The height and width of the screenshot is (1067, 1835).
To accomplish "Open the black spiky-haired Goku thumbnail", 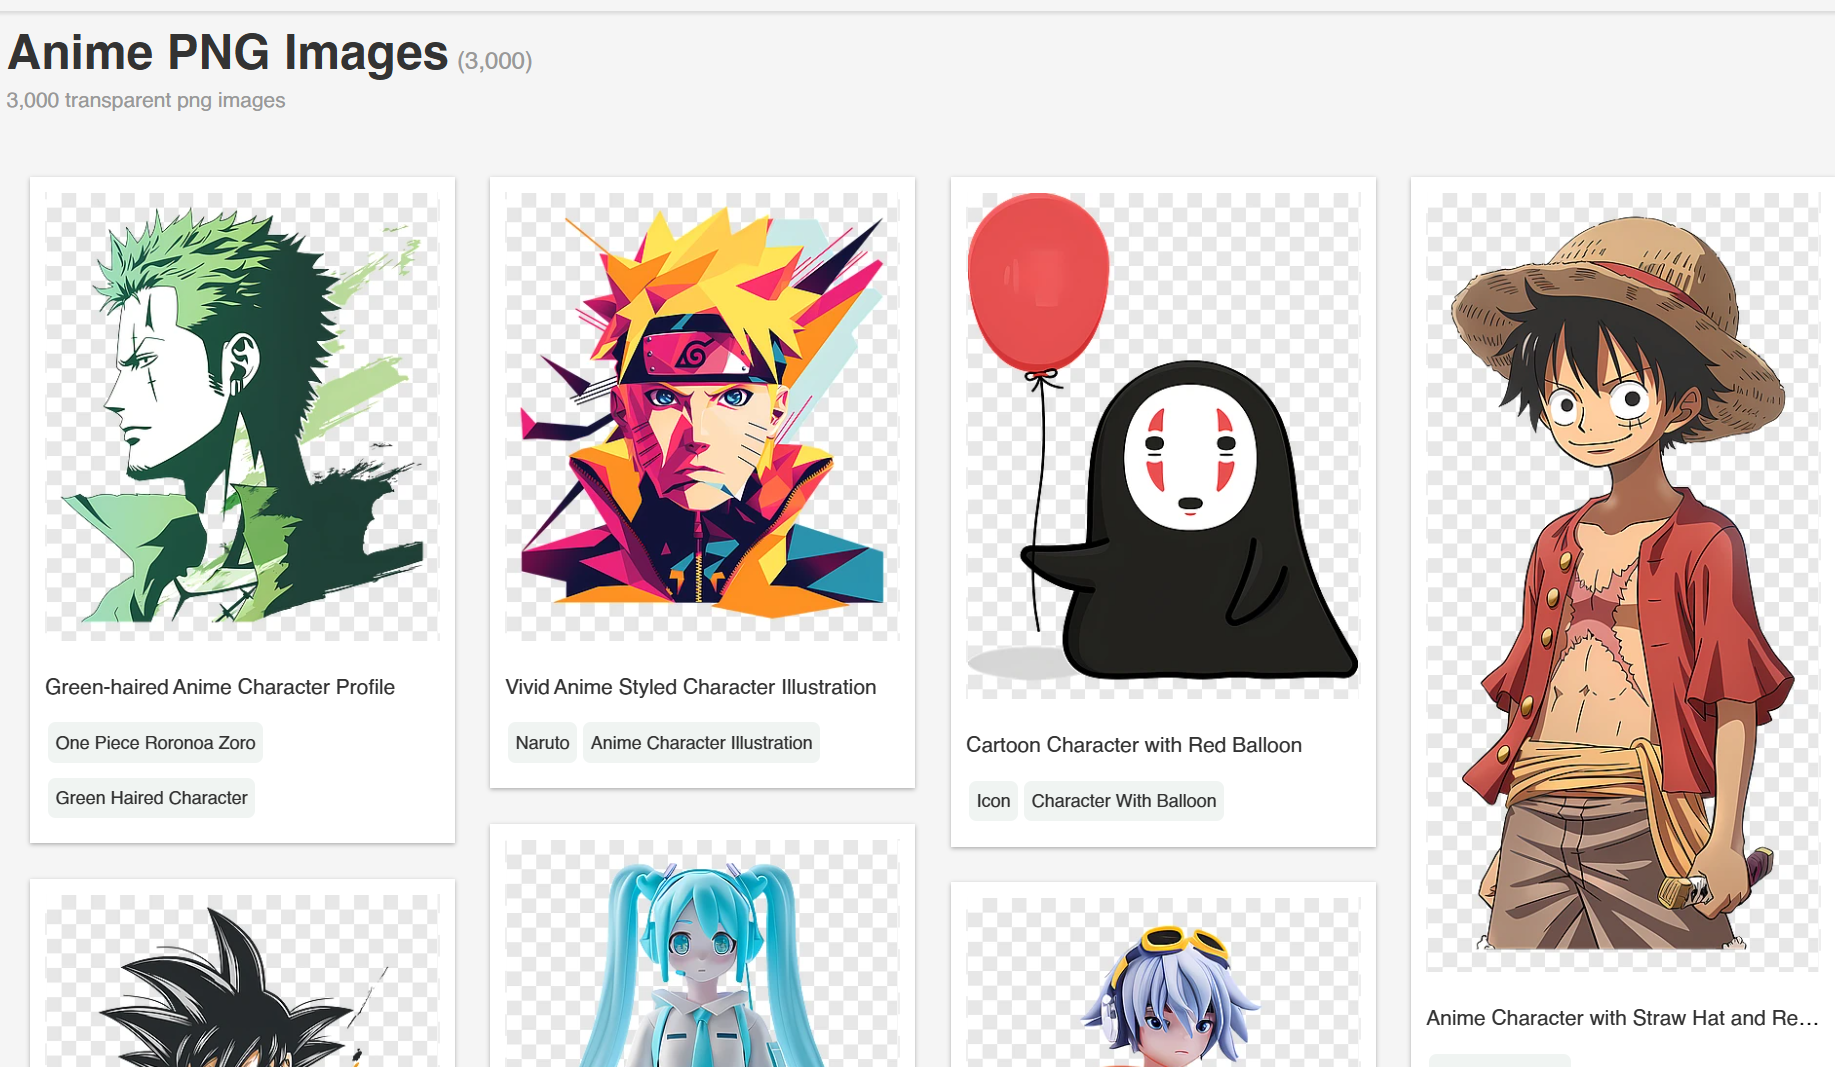I will (x=242, y=980).
